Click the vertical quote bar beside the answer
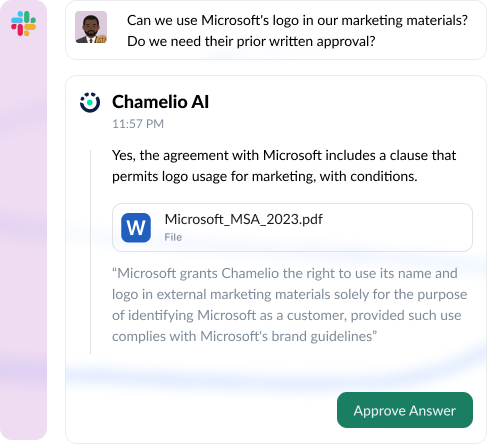This screenshot has width=487, height=444. (90, 252)
